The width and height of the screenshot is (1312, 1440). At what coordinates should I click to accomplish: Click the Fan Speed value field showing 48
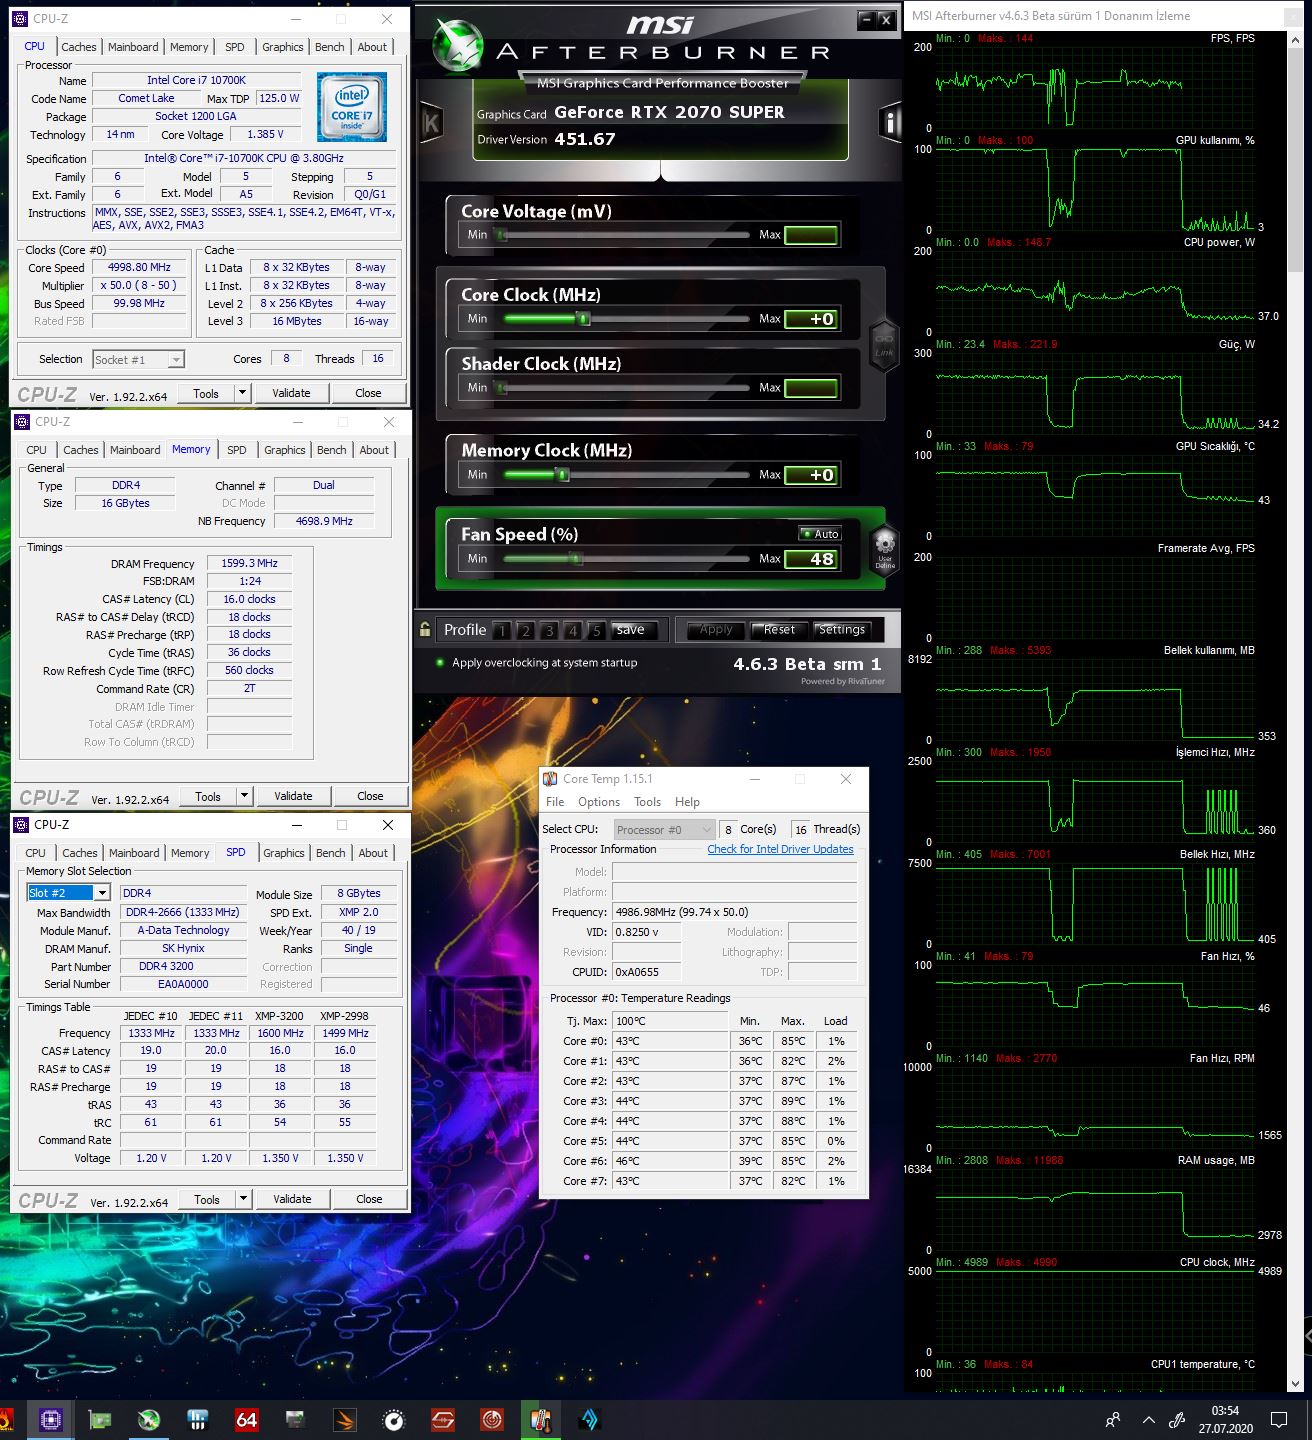click(811, 559)
